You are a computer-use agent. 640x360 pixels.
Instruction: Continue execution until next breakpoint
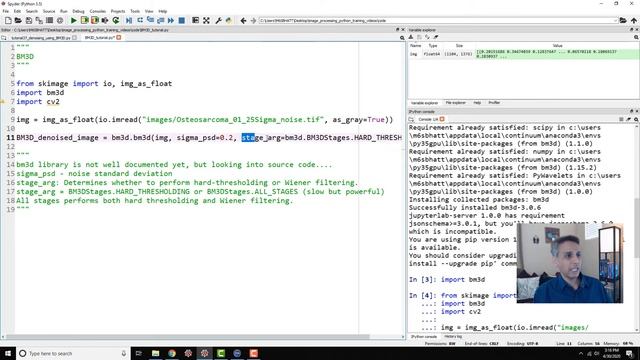171,20
